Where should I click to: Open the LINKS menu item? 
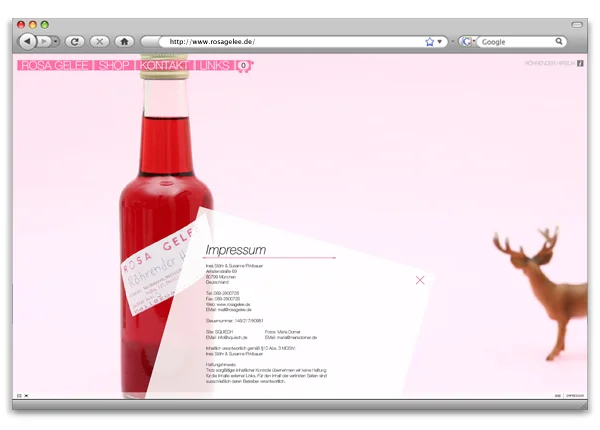pyautogui.click(x=214, y=65)
